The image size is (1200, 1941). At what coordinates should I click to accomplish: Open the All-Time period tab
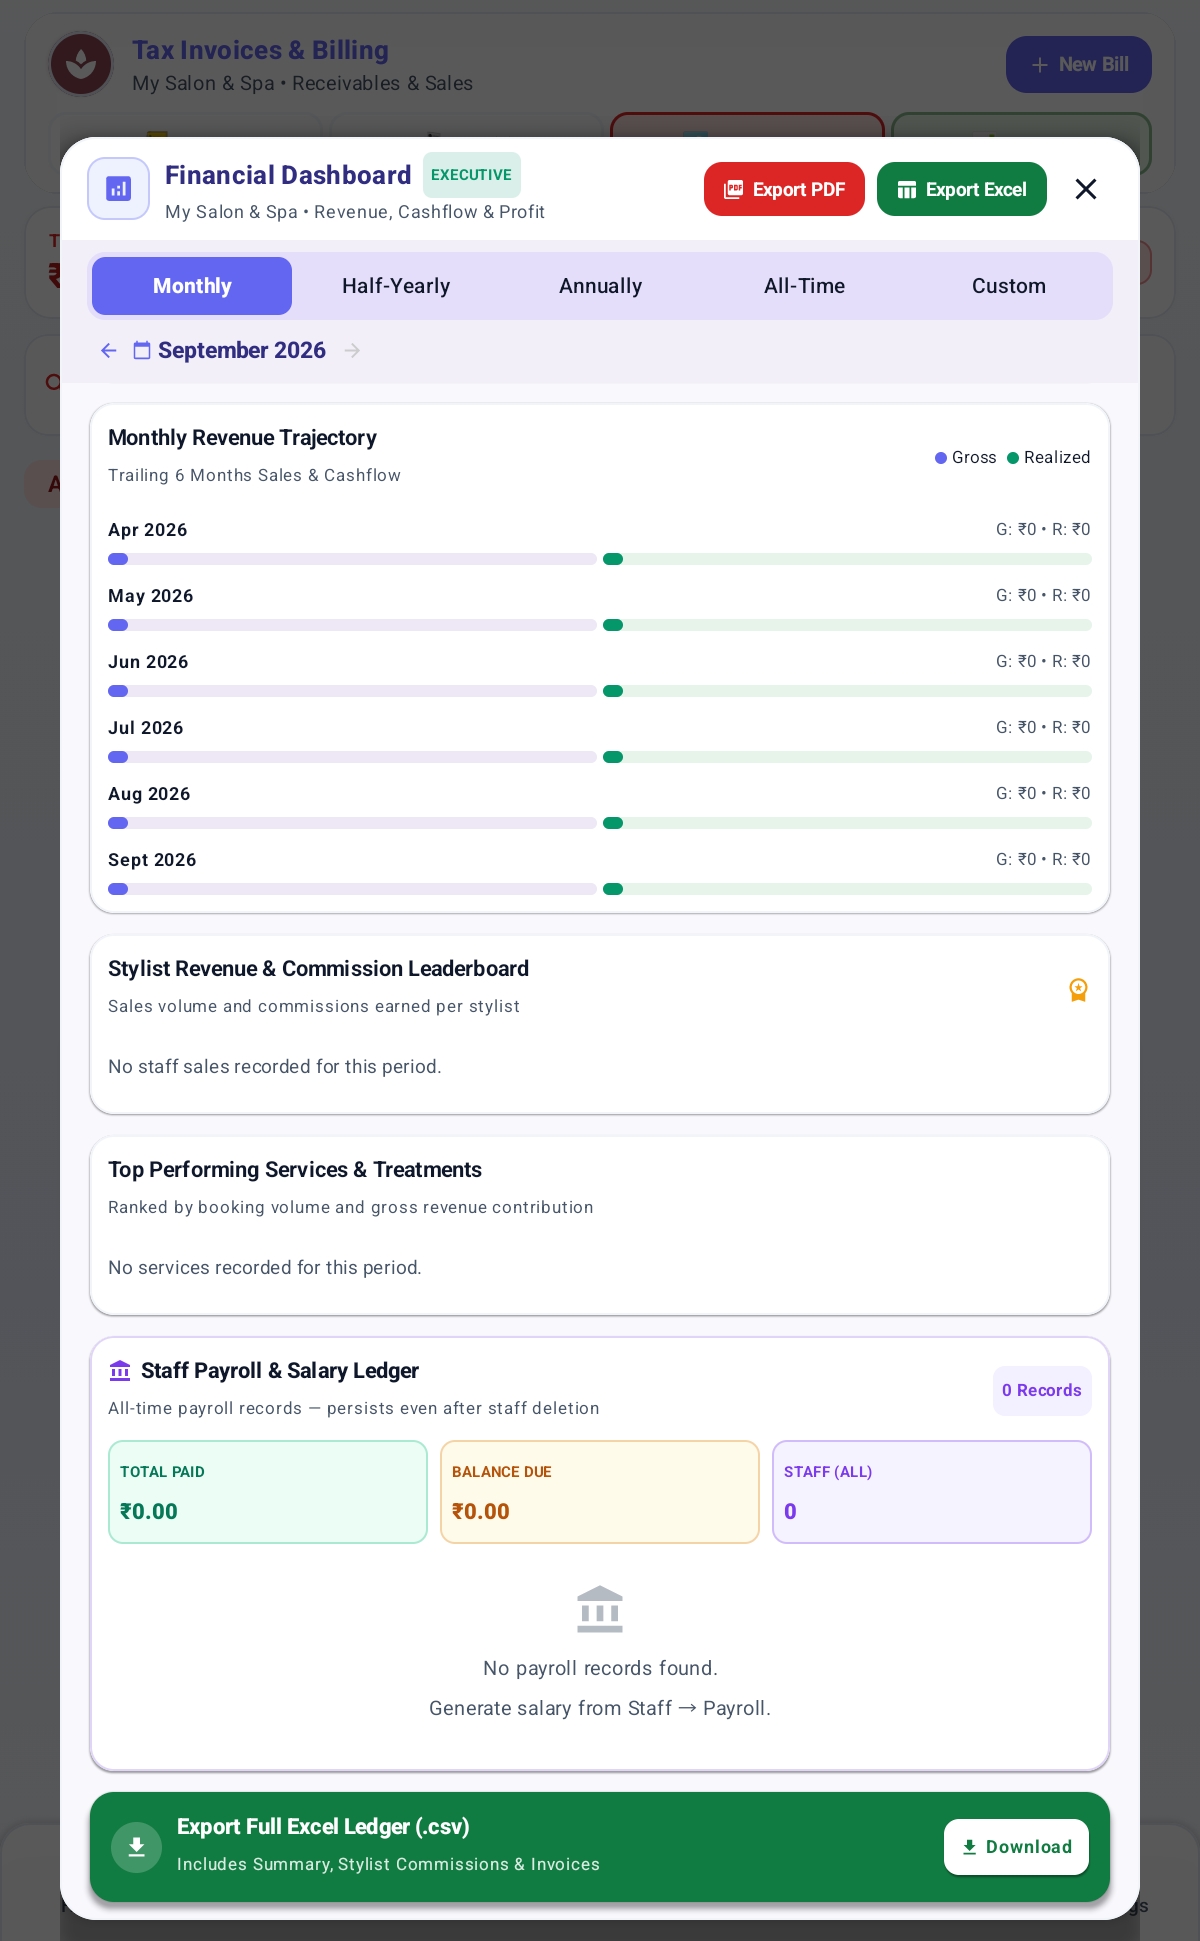coord(804,286)
